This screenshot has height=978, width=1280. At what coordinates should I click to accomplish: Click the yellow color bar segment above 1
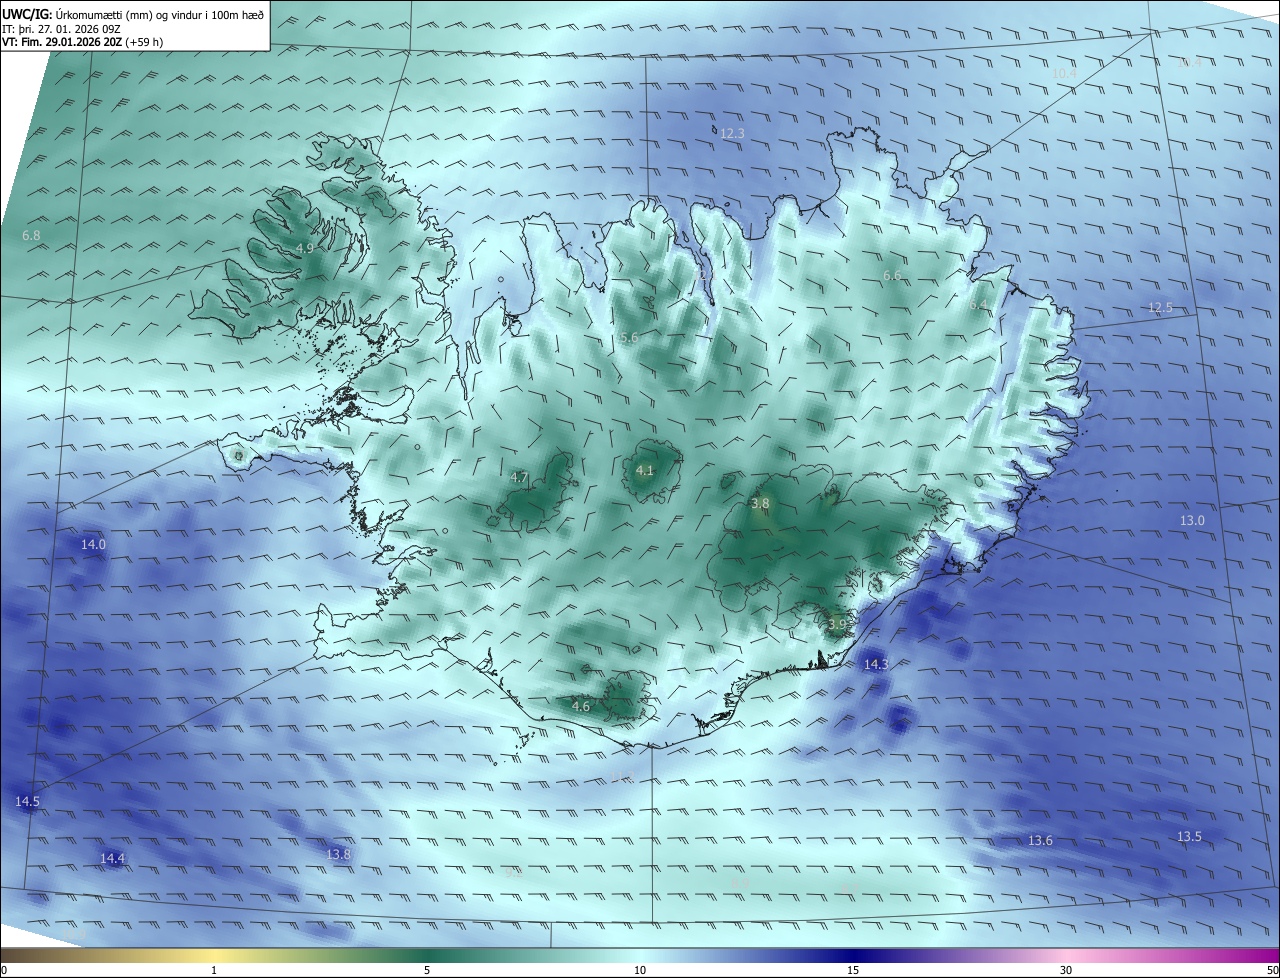tap(214, 955)
